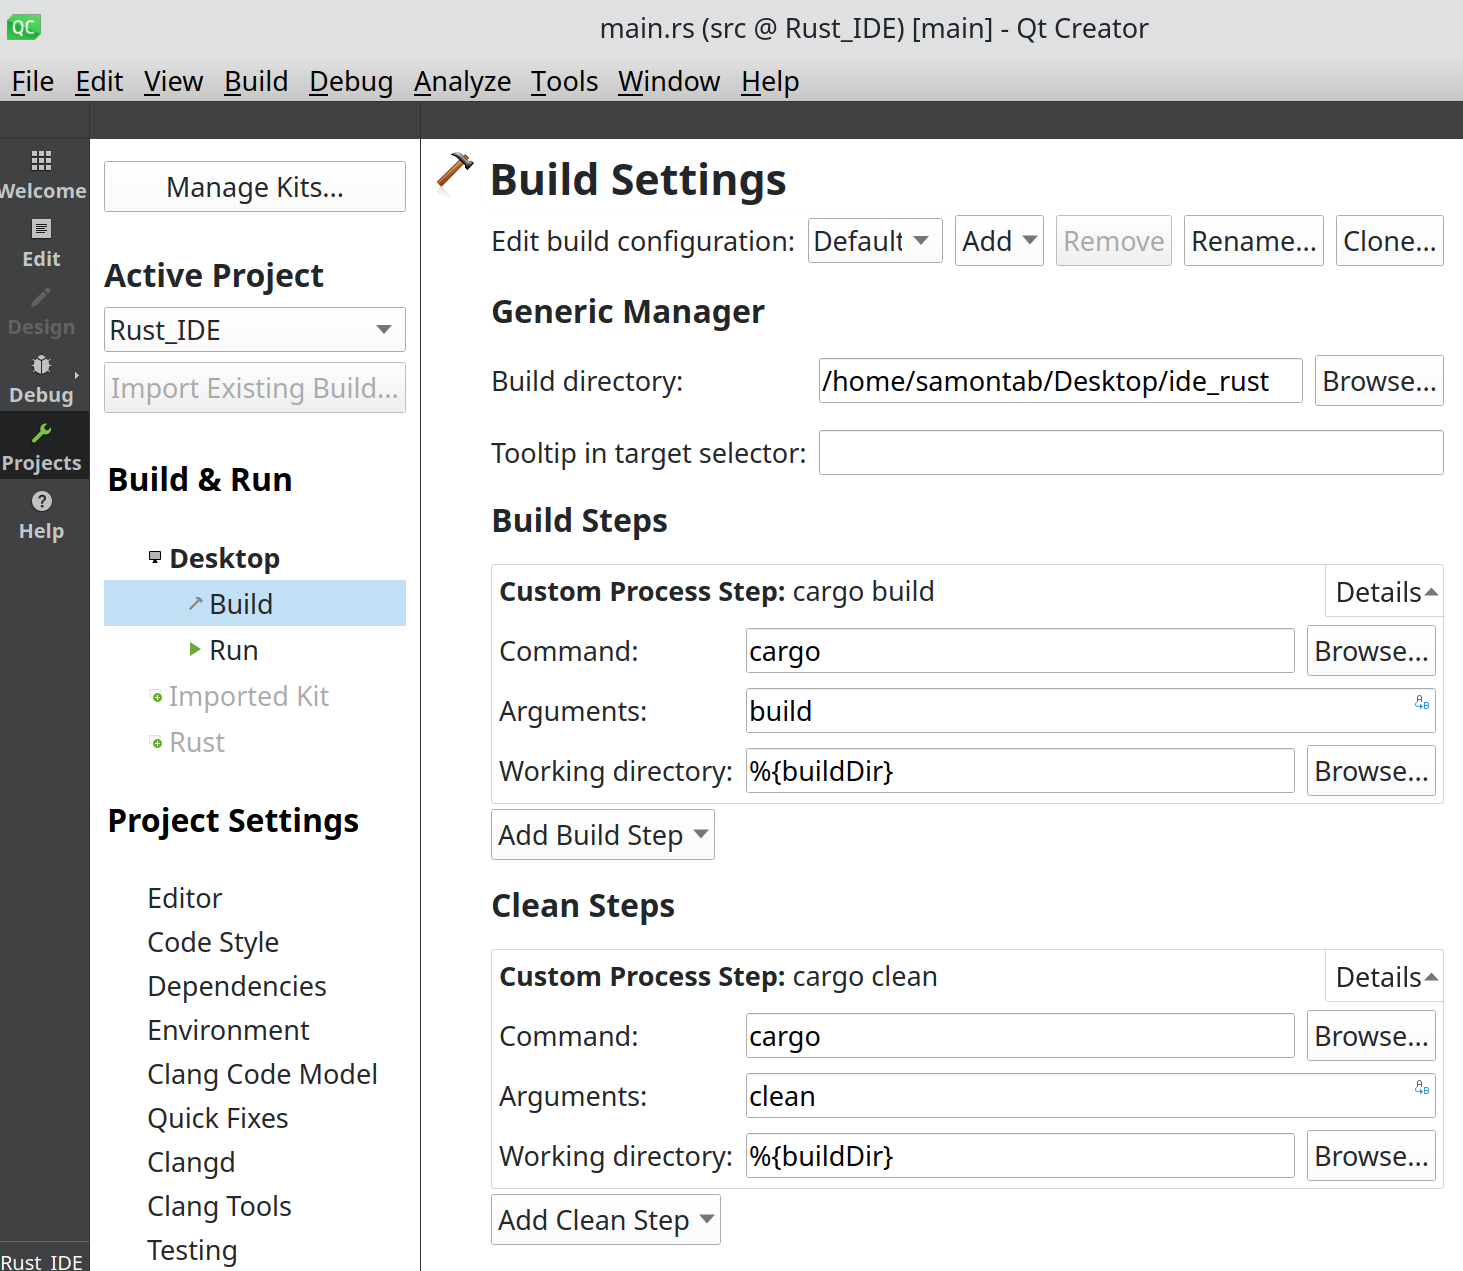Viewport: 1463px width, 1271px height.
Task: Open the Add Build Step dropdown
Action: click(603, 835)
